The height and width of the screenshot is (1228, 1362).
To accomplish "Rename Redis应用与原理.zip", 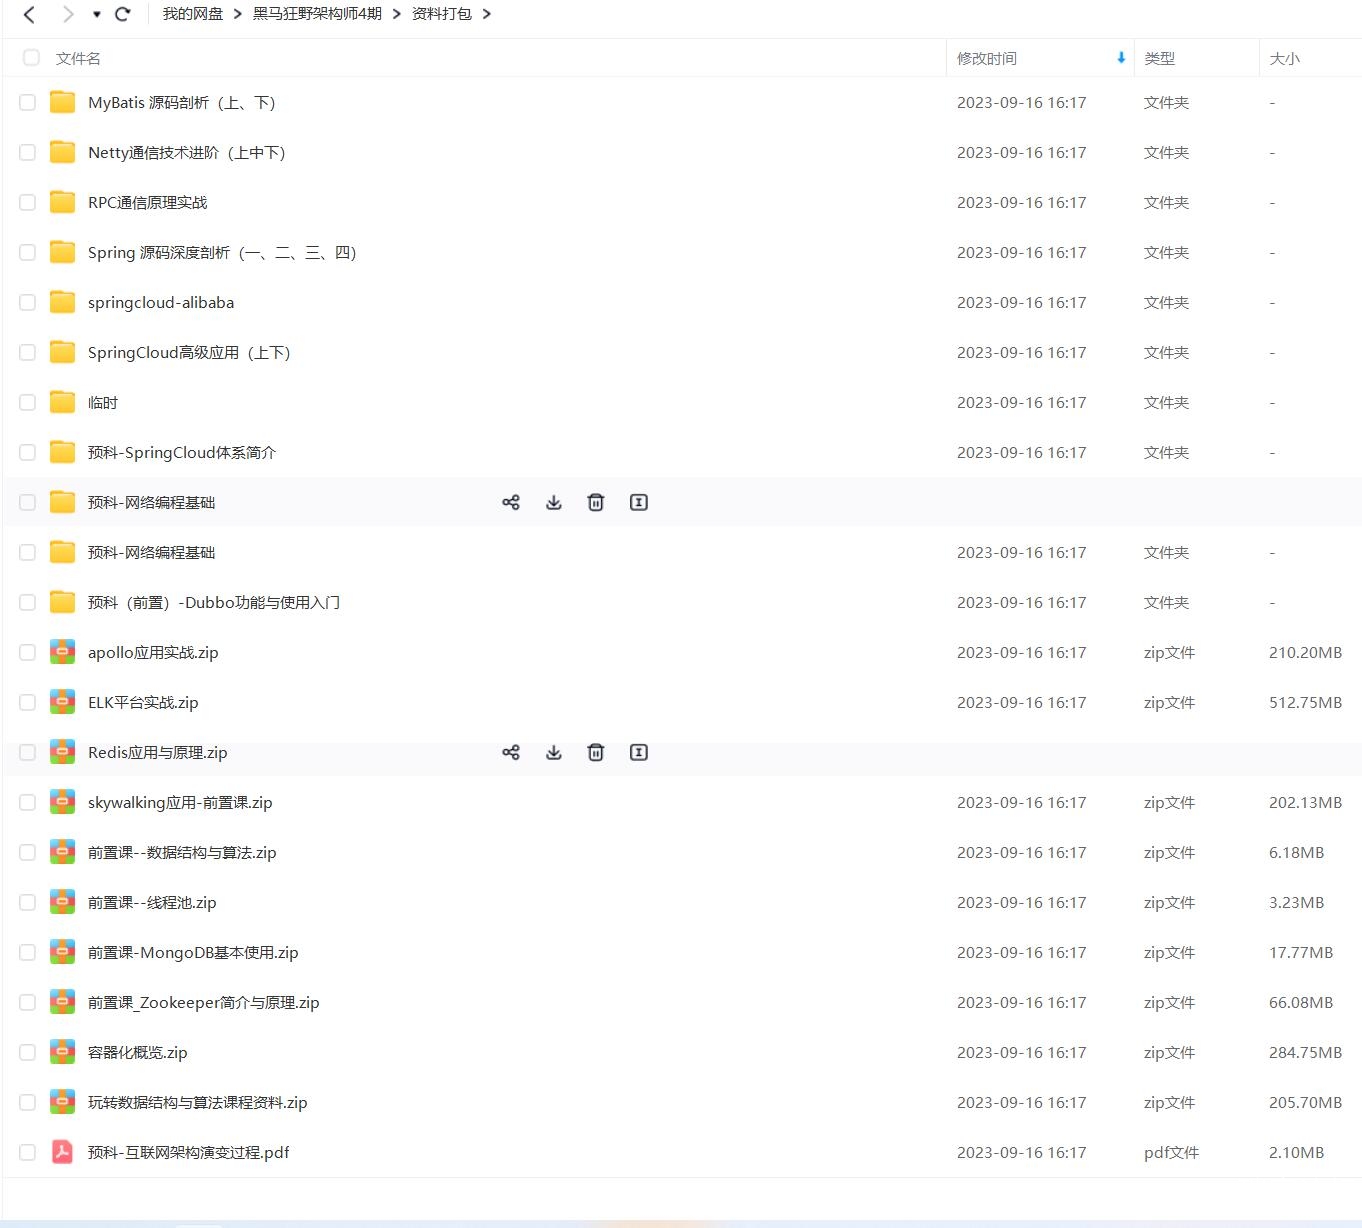I will pos(639,752).
